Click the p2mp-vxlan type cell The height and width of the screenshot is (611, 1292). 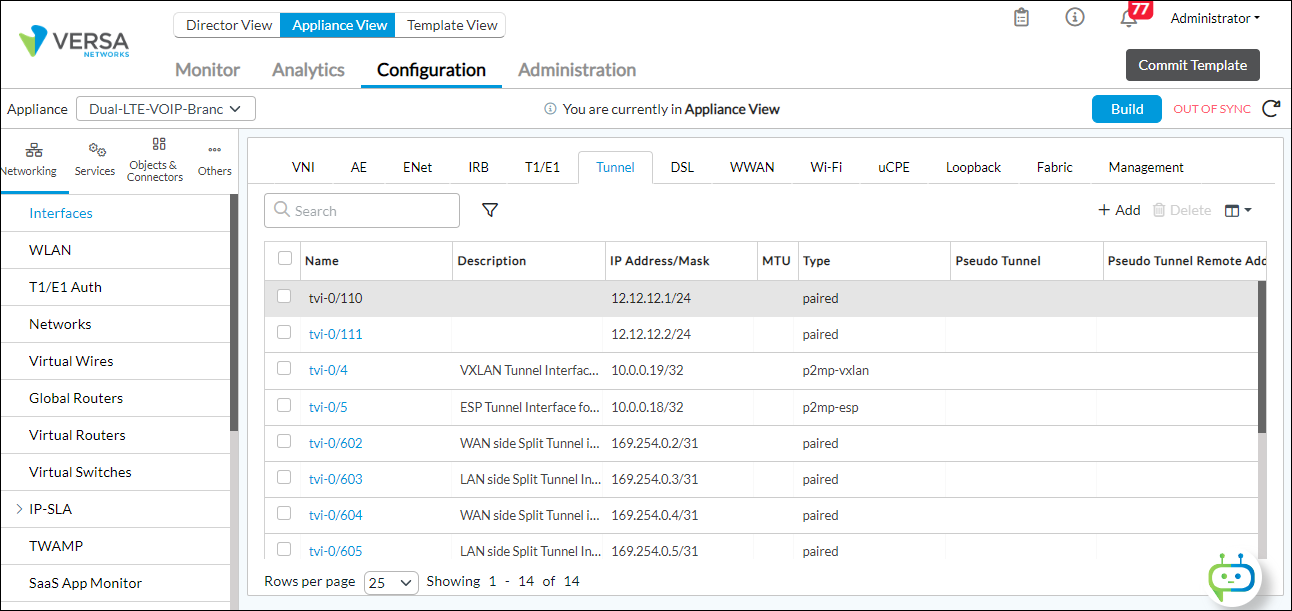835,370
